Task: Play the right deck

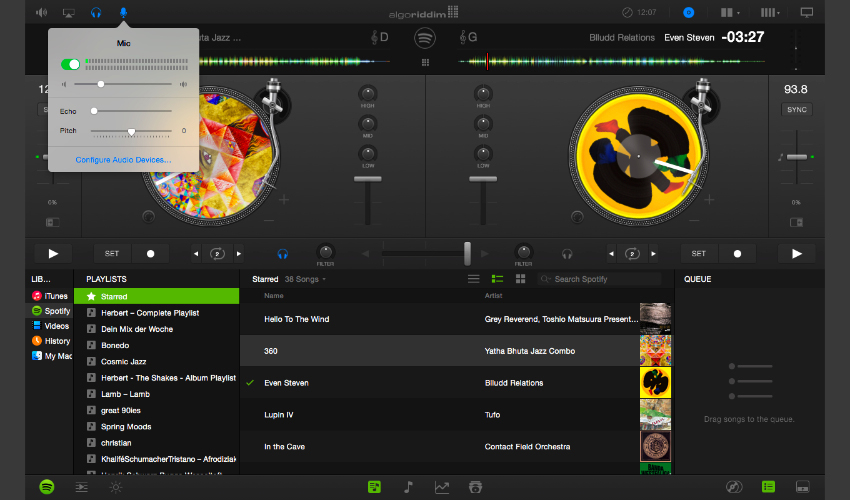Action: tap(796, 253)
